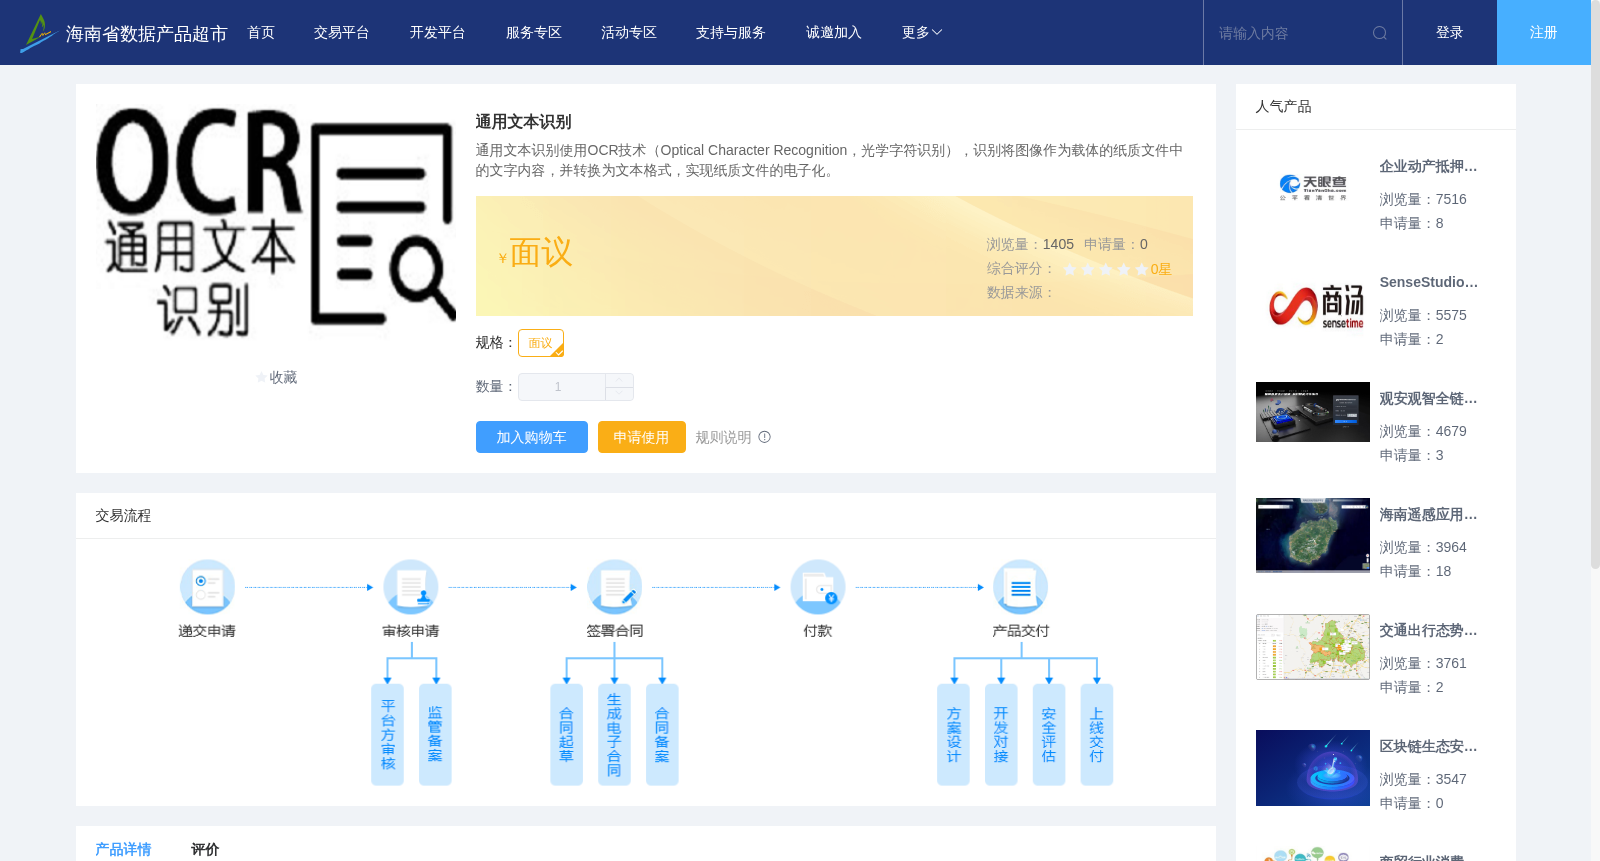Click the 上线交付 flow box

coord(1097,735)
